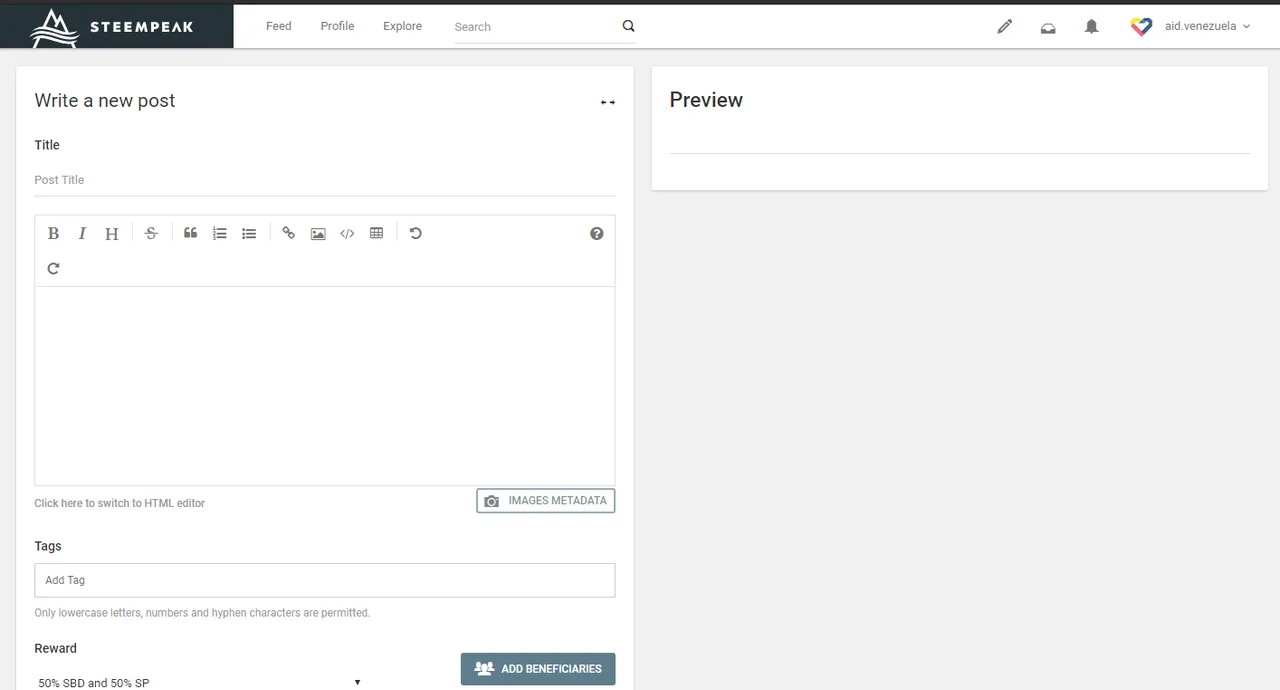Image resolution: width=1280 pixels, height=690 pixels.
Task: Click ADD BENEFICIARIES button
Action: point(538,669)
